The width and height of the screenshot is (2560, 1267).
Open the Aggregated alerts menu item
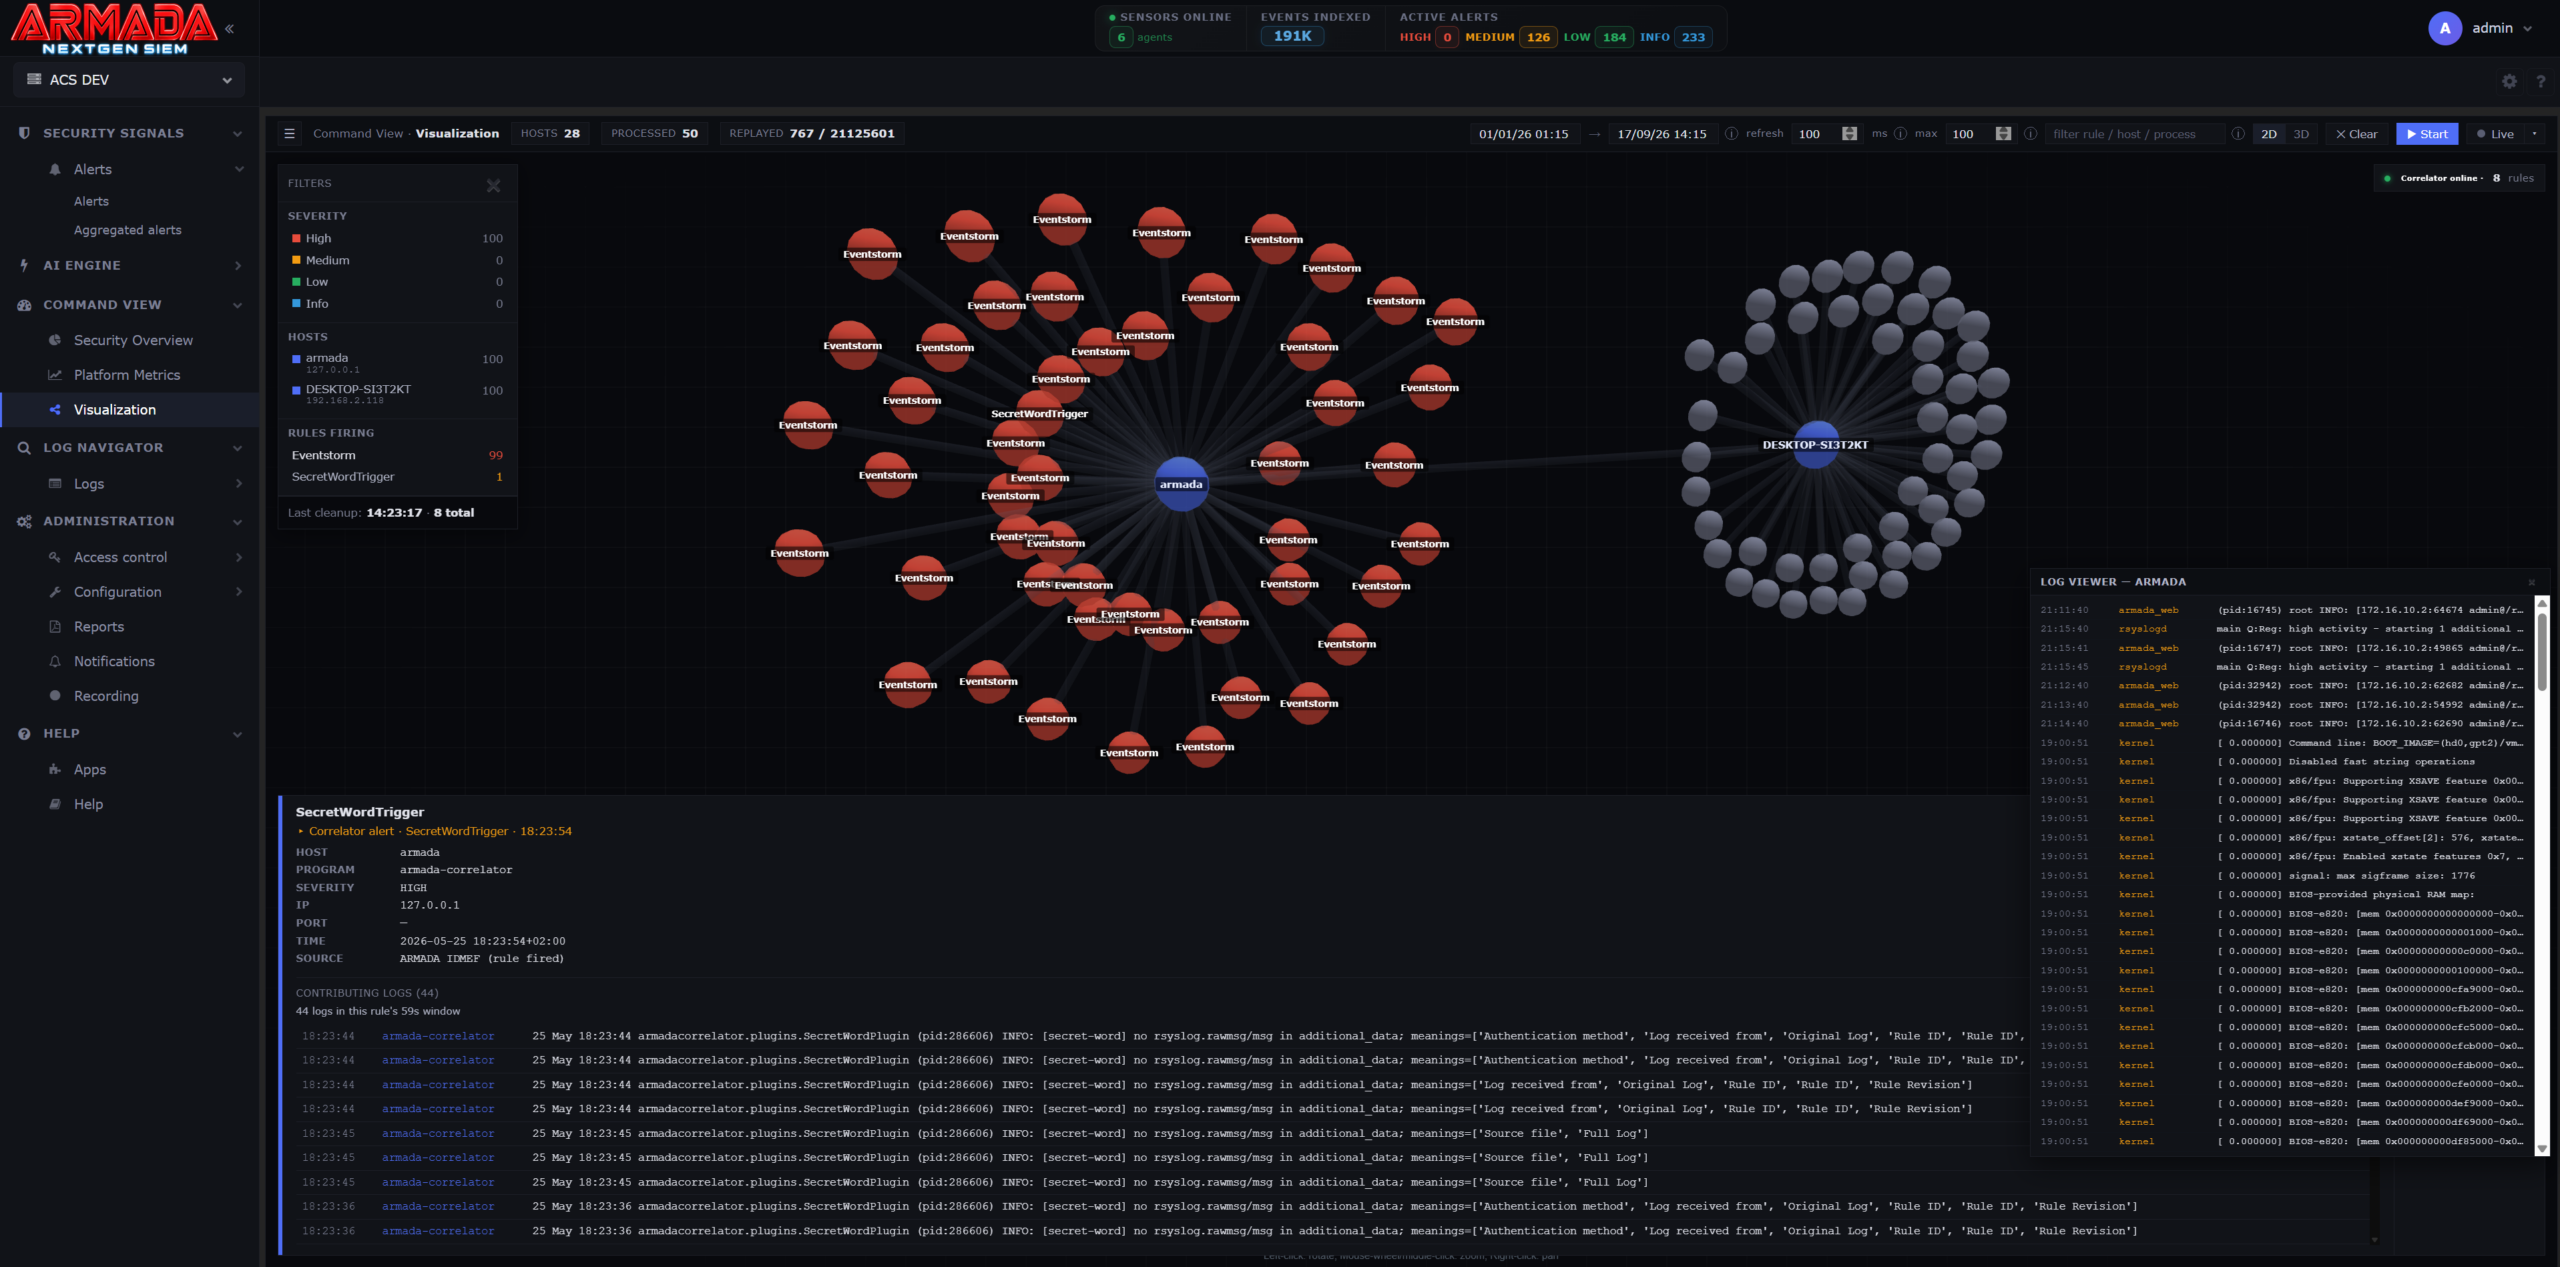coord(128,230)
